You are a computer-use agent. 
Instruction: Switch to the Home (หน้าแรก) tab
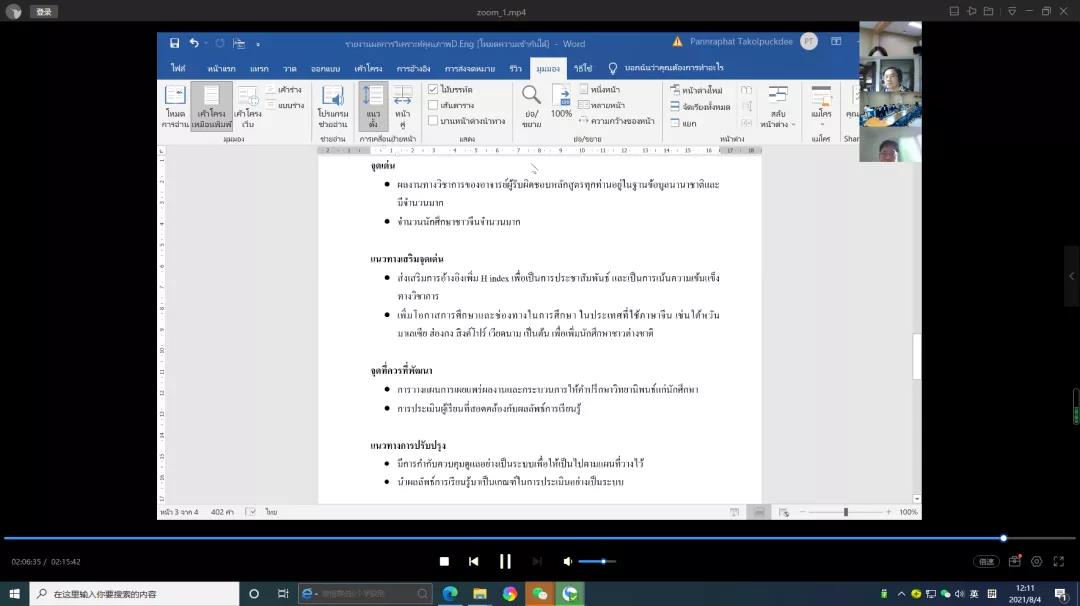tap(221, 68)
